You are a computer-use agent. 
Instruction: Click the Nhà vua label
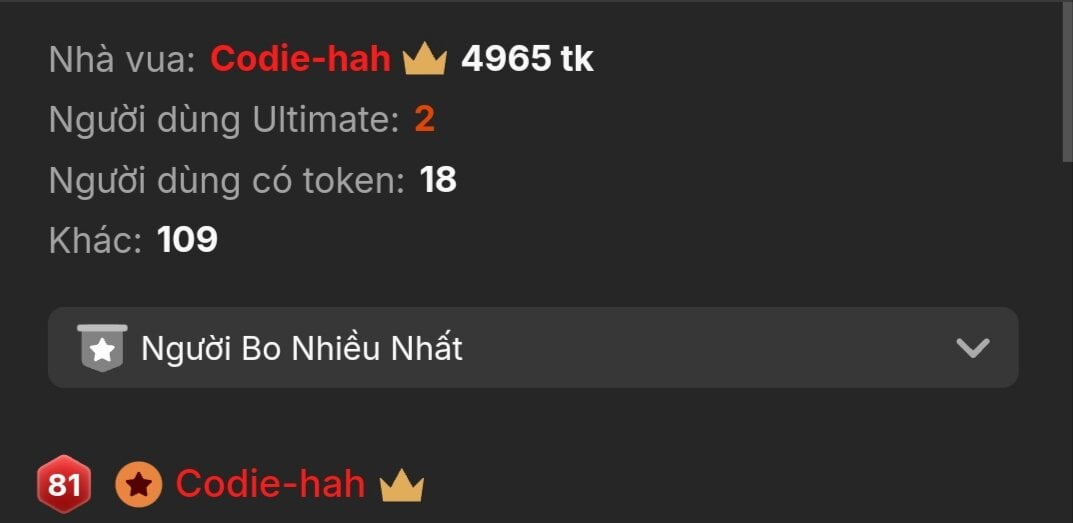click(122, 60)
